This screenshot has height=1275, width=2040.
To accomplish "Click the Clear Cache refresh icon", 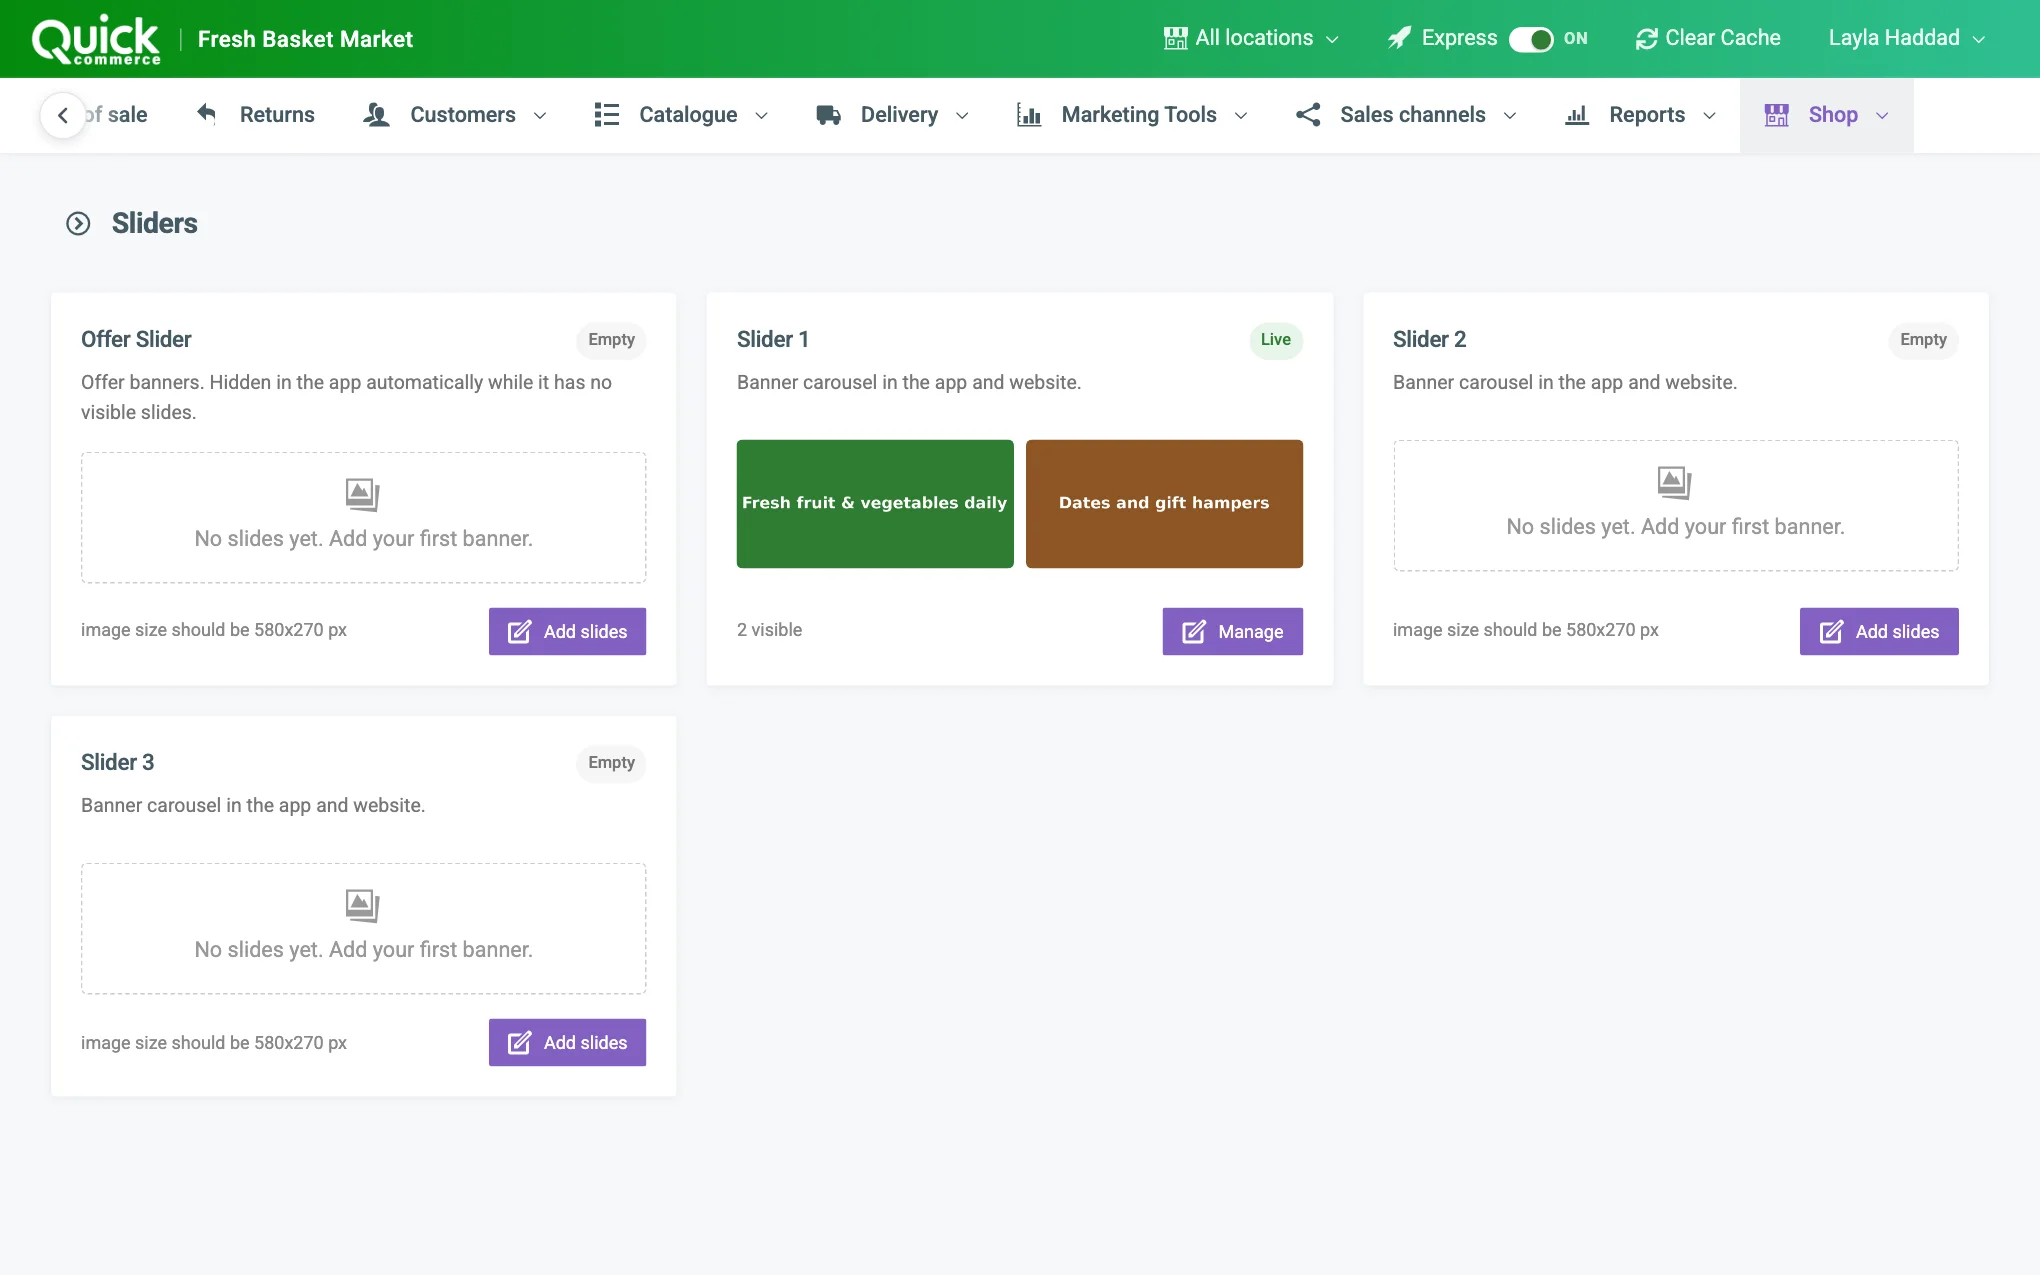I will click(1646, 38).
